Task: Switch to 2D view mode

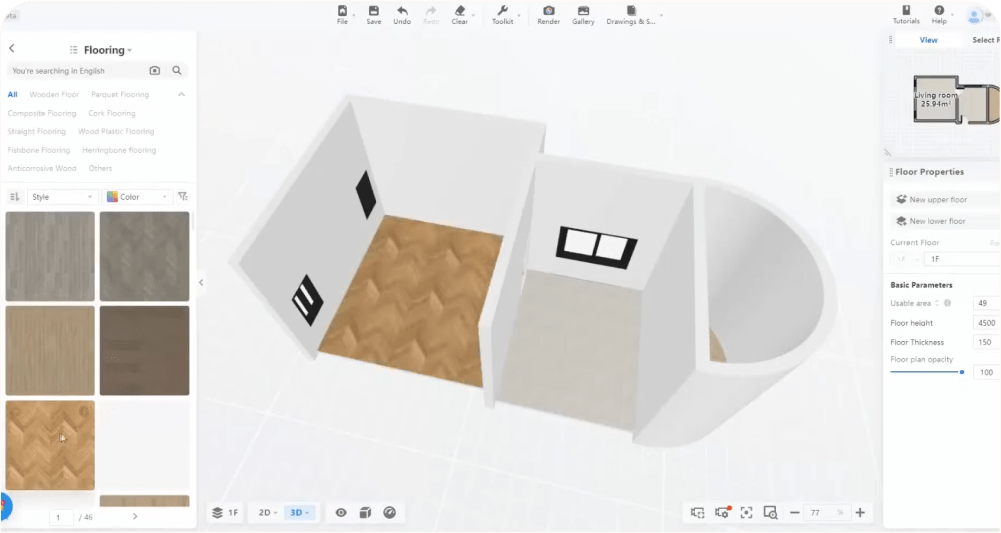Action: click(x=267, y=513)
